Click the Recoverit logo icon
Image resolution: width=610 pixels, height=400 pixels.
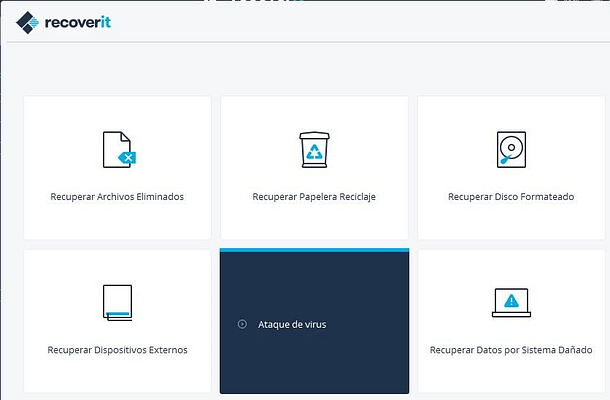pyautogui.click(x=29, y=21)
